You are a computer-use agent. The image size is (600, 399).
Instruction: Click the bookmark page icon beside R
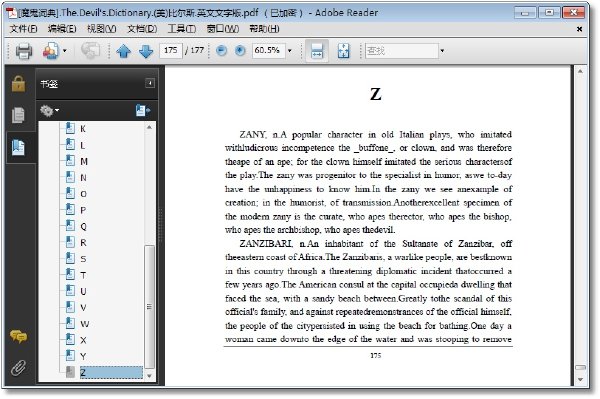tap(70, 242)
